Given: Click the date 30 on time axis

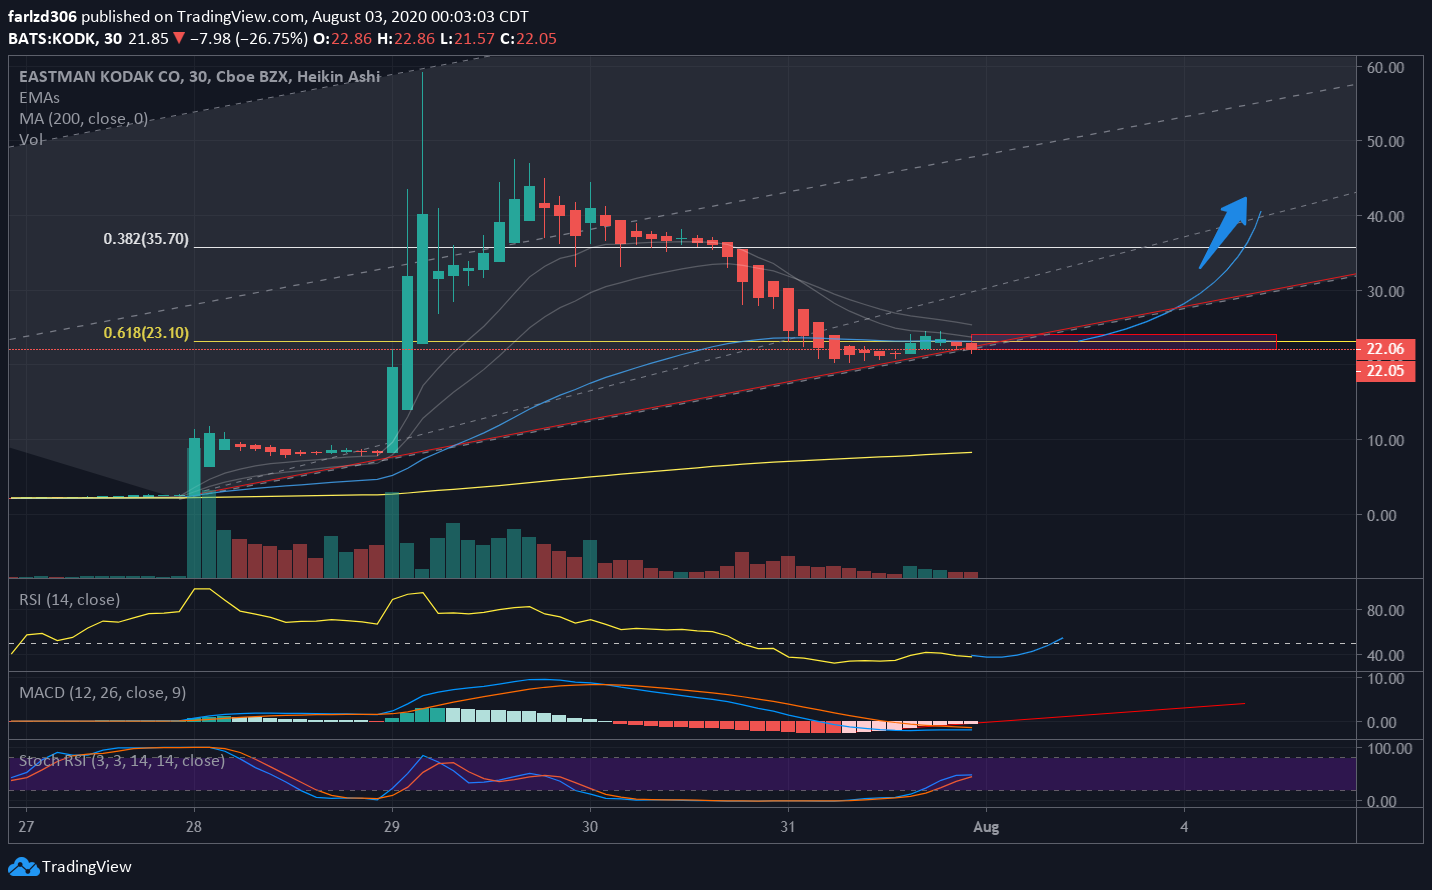Looking at the screenshot, I should coord(590,826).
